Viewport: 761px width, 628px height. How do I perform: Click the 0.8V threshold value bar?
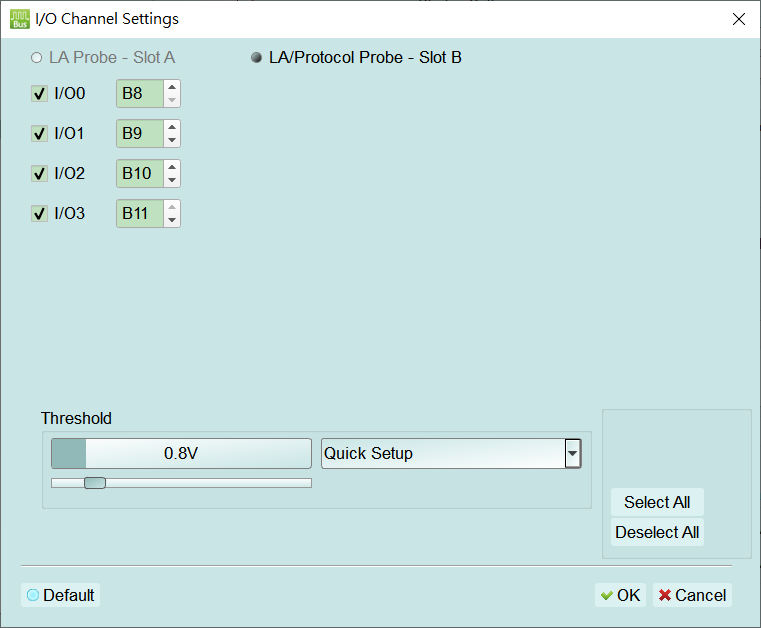(x=182, y=453)
